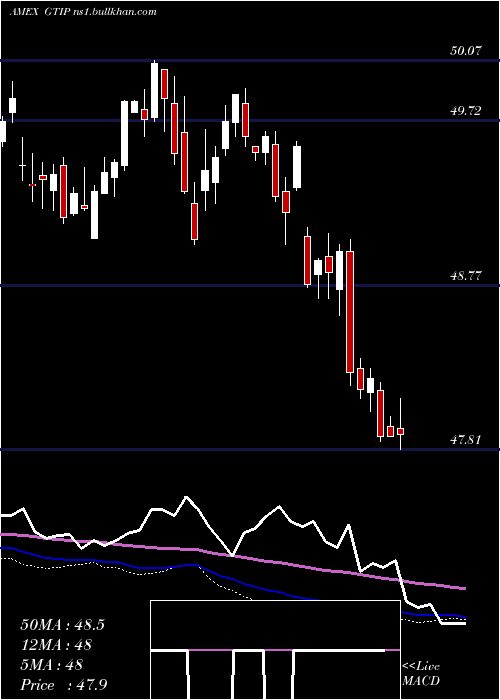This screenshot has width=500, height=700.
Task: Select the 5MA : 48 legend entry
Action: 52,665
